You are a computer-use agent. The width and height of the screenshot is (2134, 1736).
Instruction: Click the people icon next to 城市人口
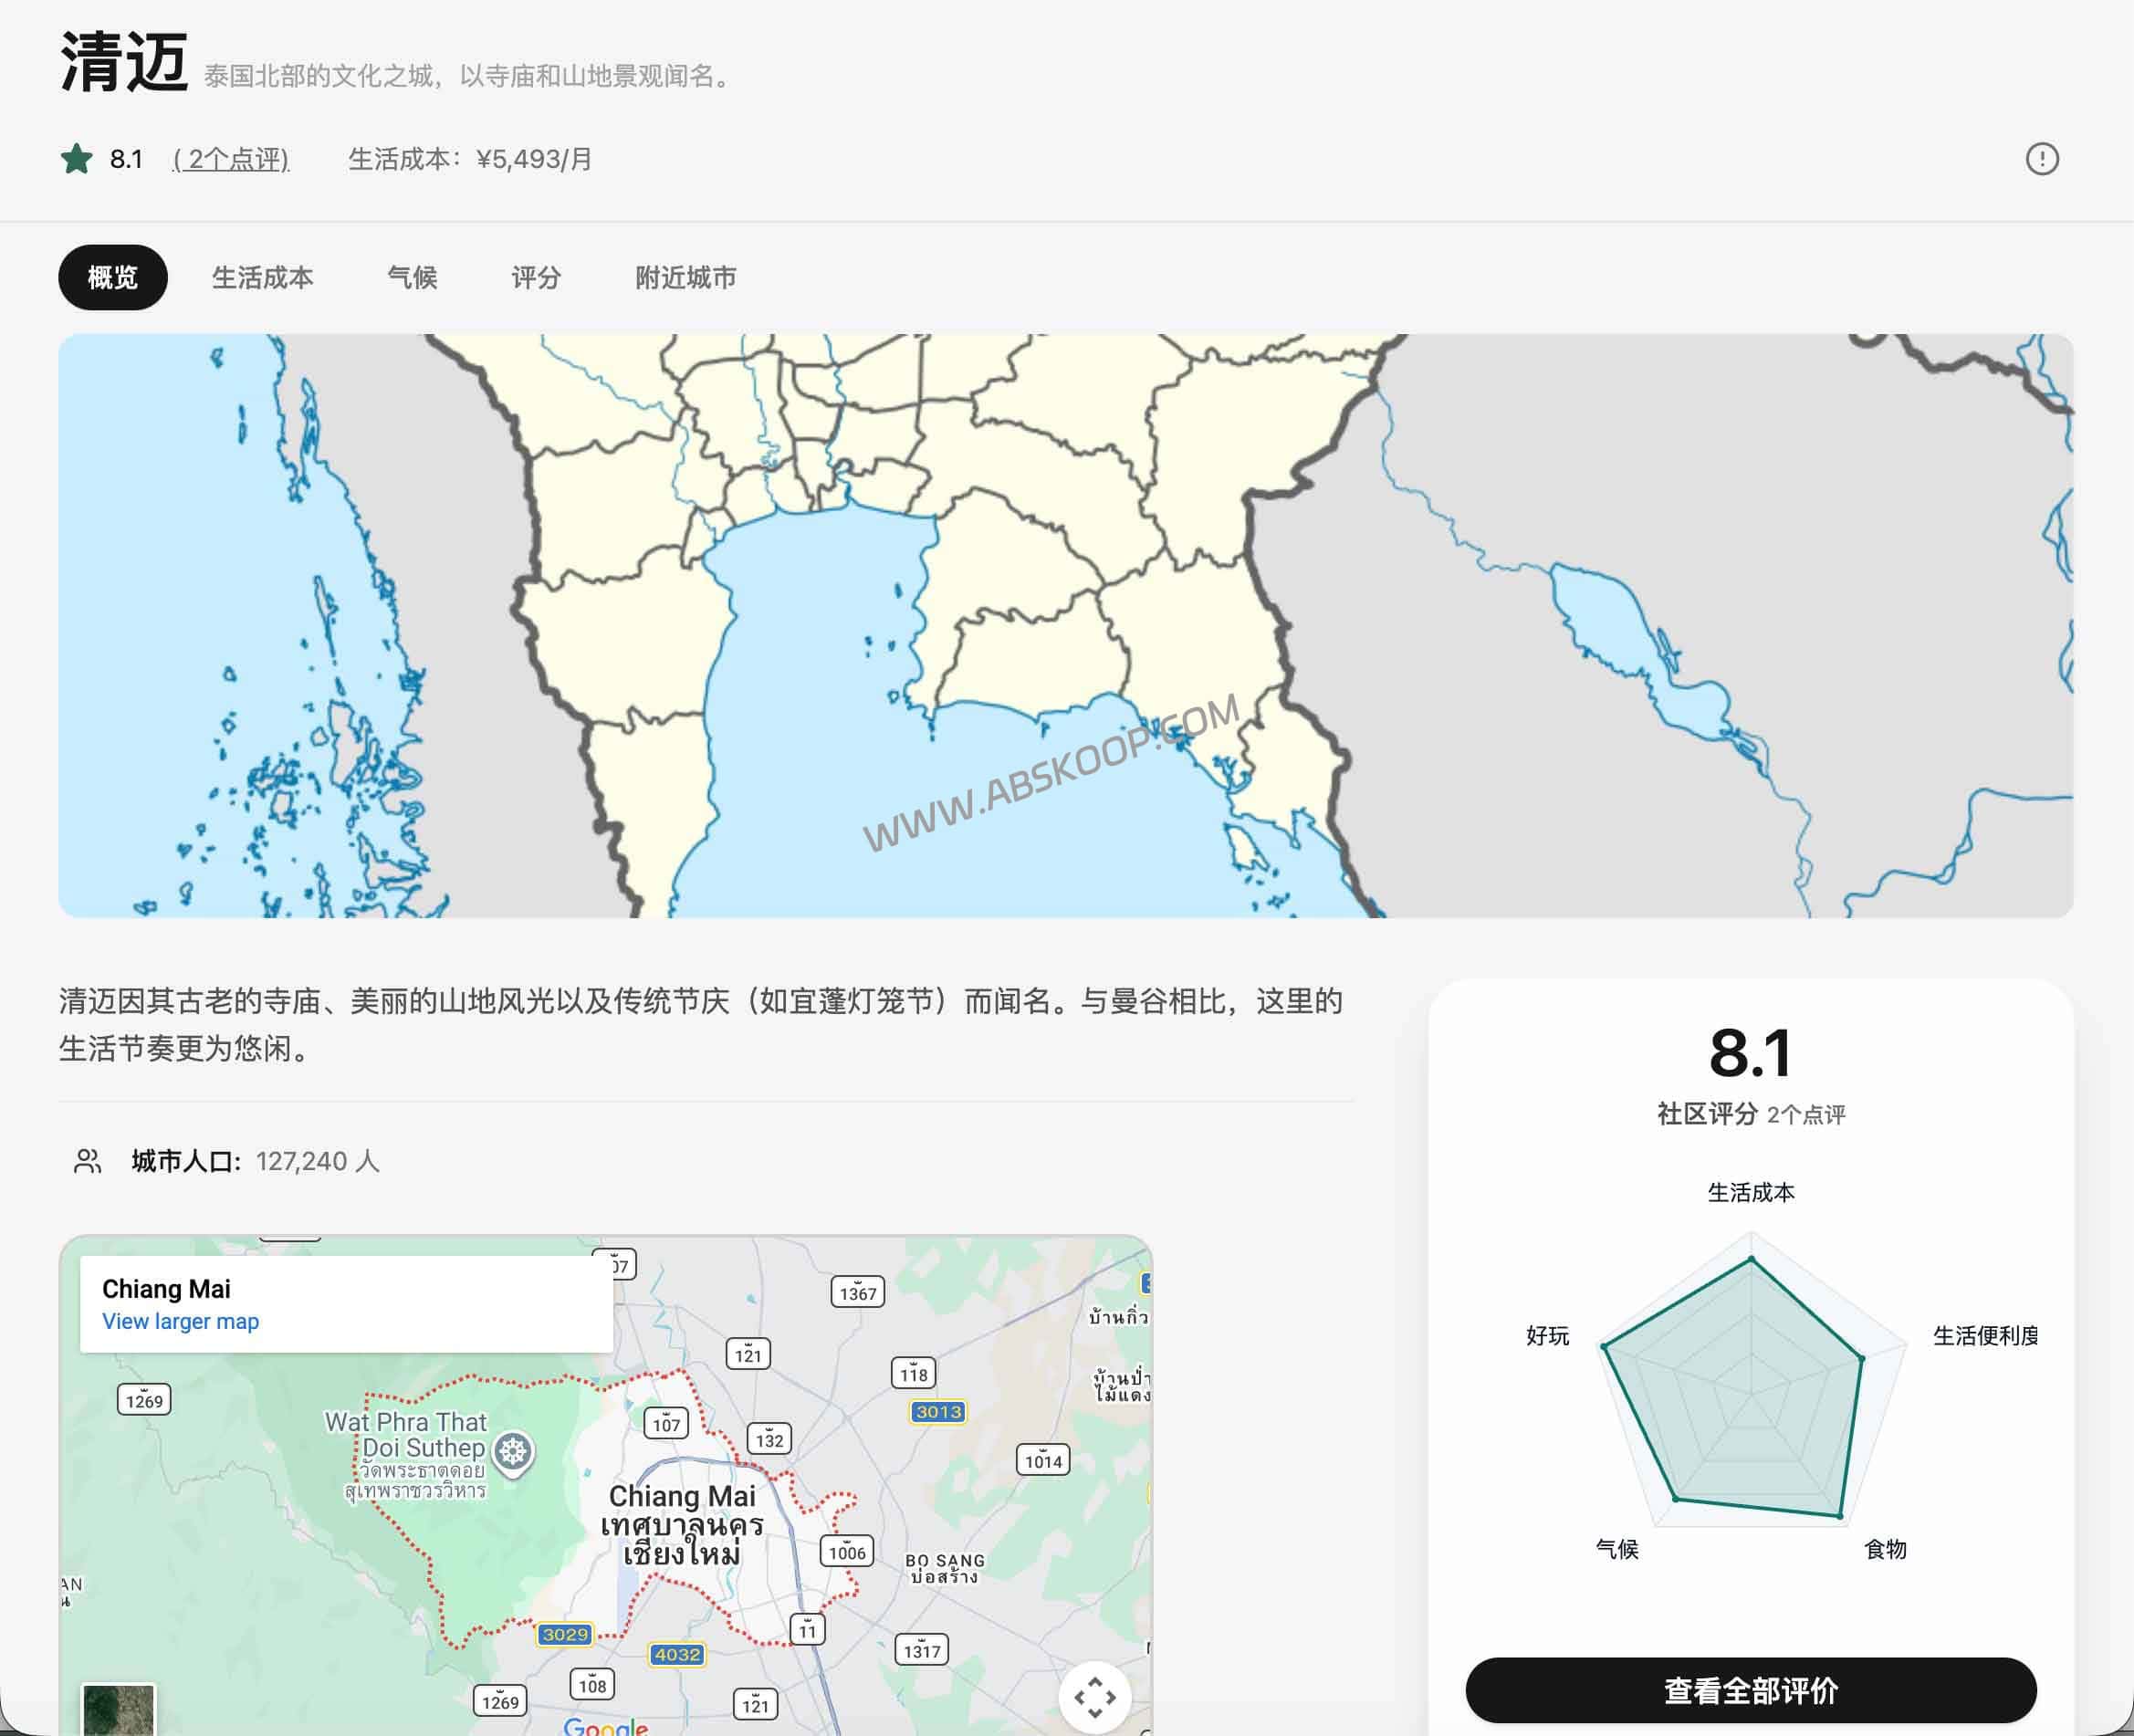tap(88, 1161)
